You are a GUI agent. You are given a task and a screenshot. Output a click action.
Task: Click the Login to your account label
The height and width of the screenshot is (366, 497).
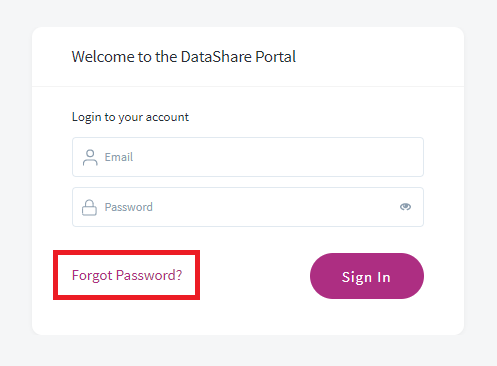[x=130, y=117]
